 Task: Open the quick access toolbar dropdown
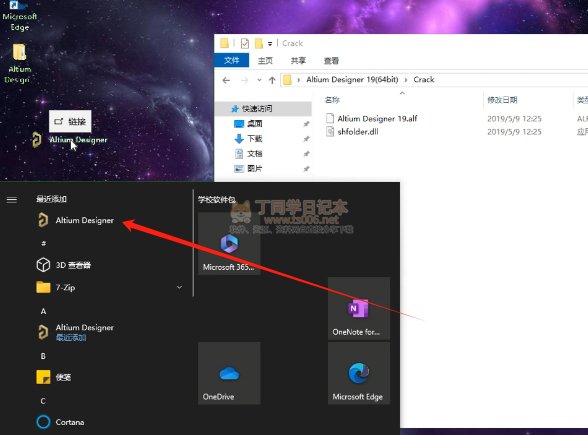(x=270, y=44)
